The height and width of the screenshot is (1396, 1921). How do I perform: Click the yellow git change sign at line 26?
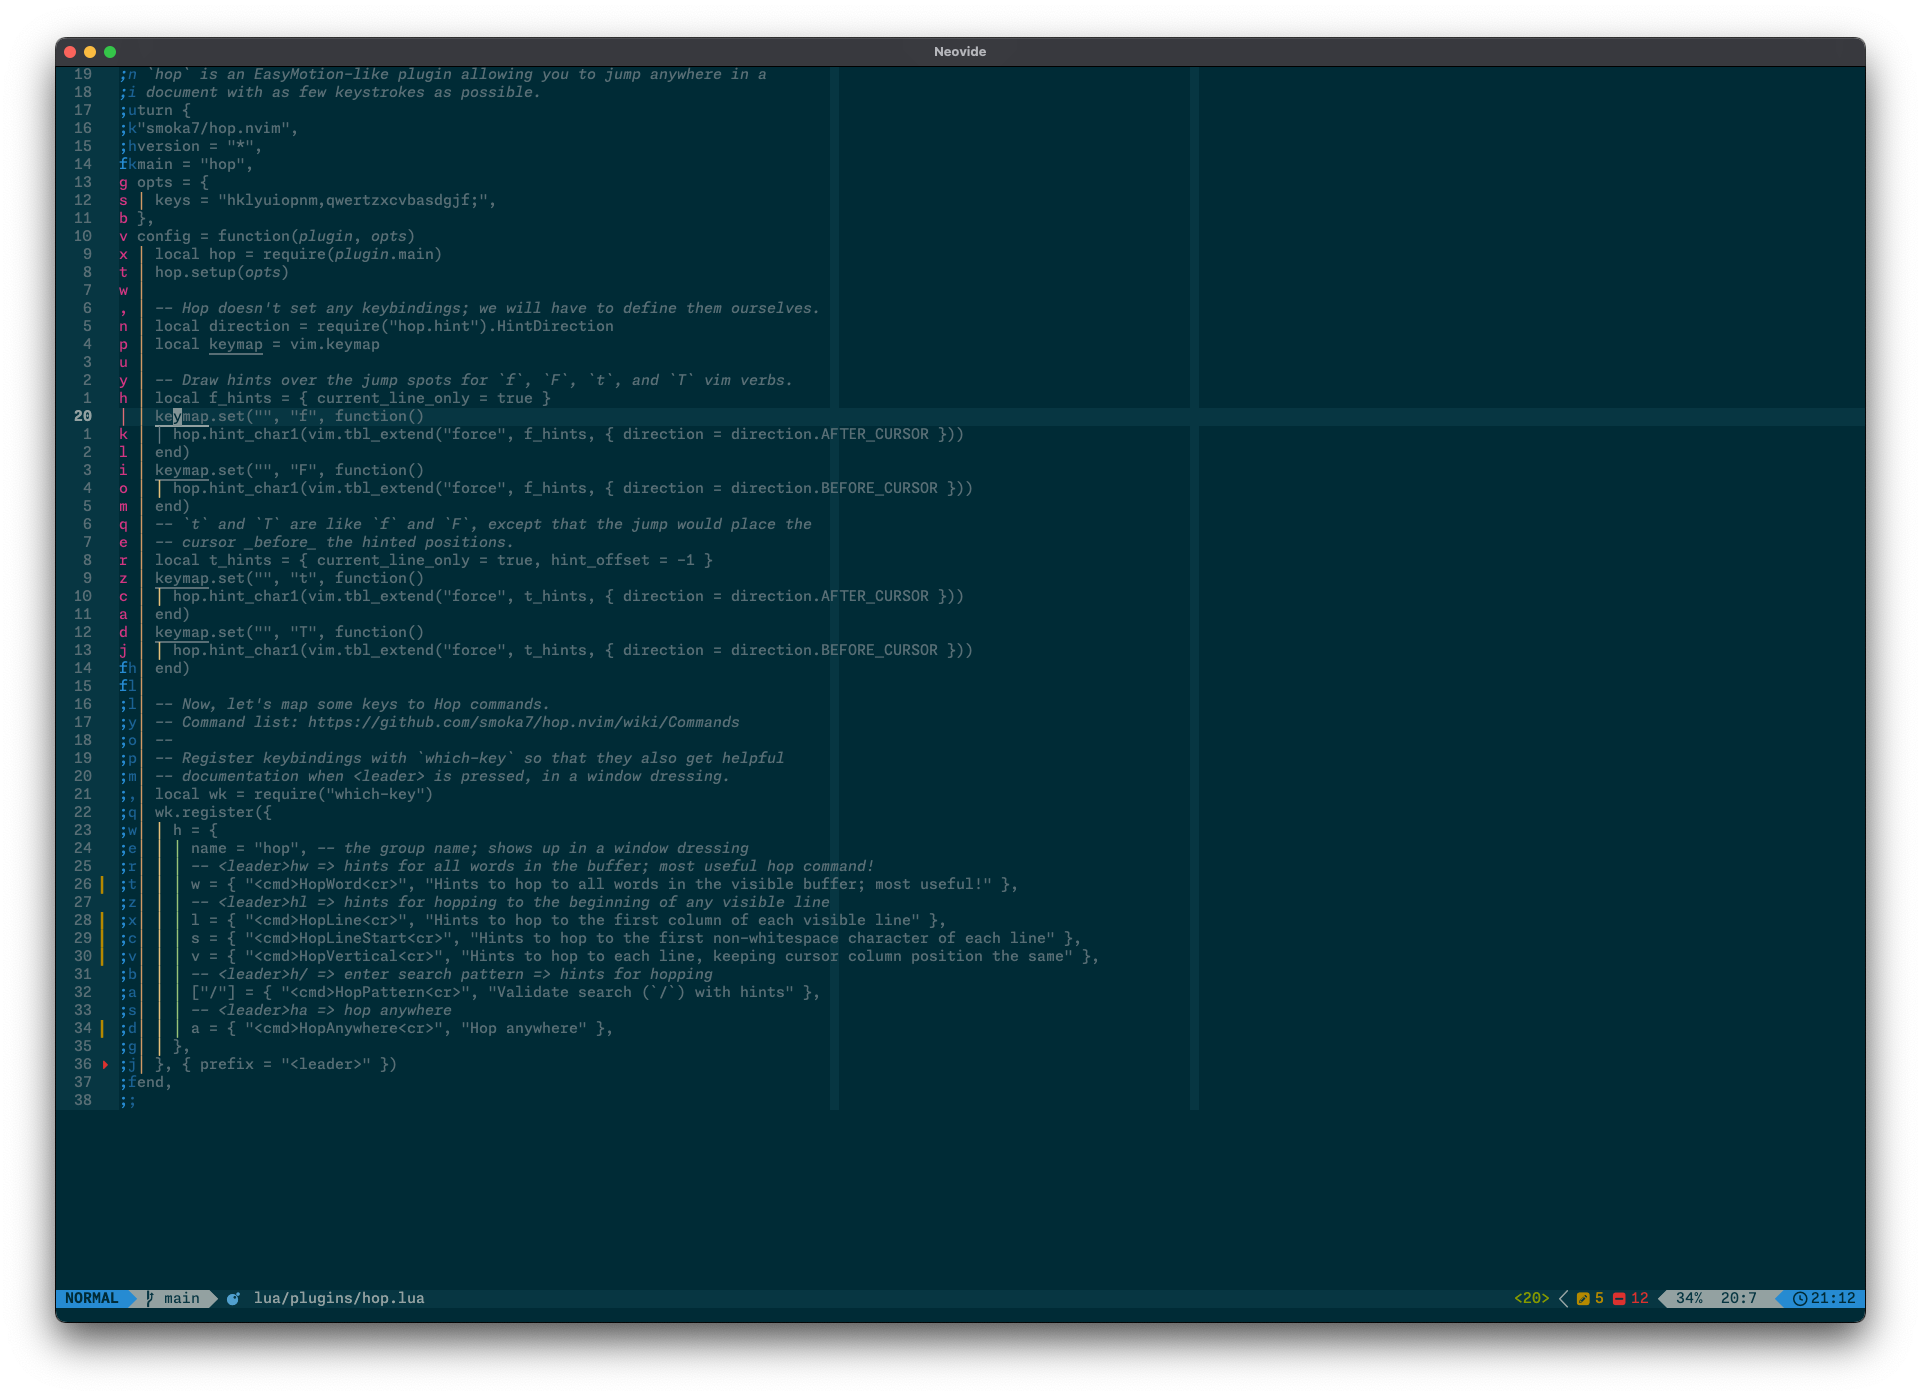point(102,884)
